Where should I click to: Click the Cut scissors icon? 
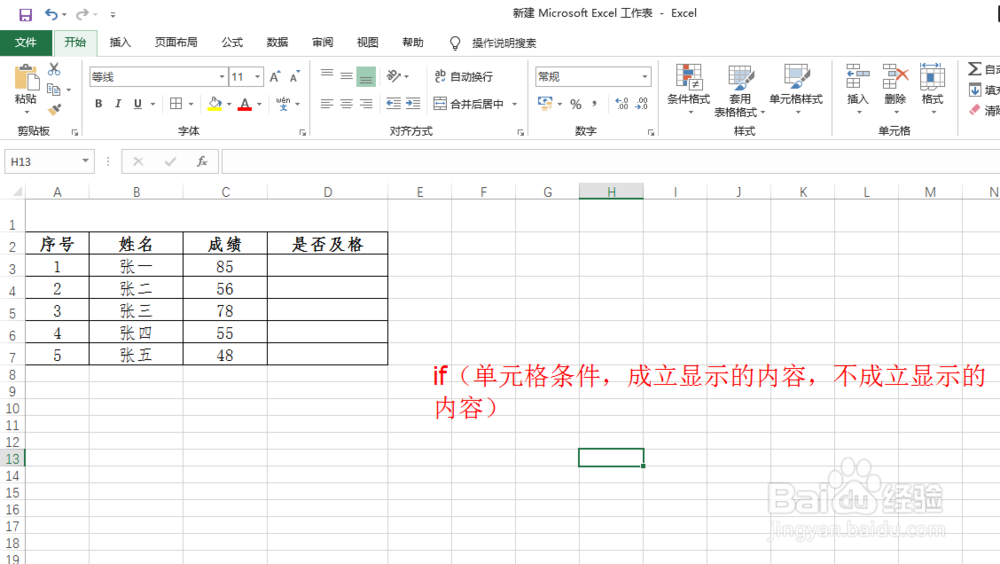click(x=54, y=69)
